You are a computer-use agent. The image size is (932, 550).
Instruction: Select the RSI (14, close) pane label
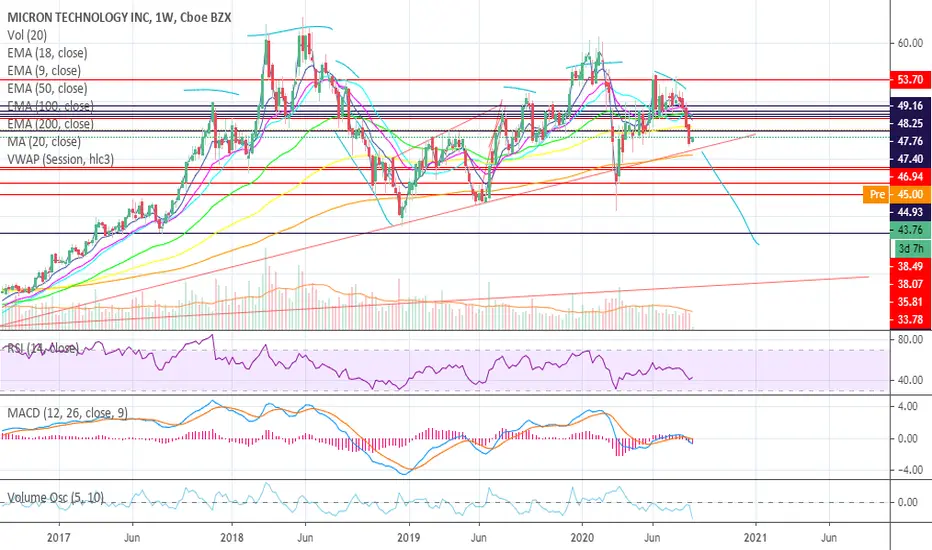coord(42,348)
